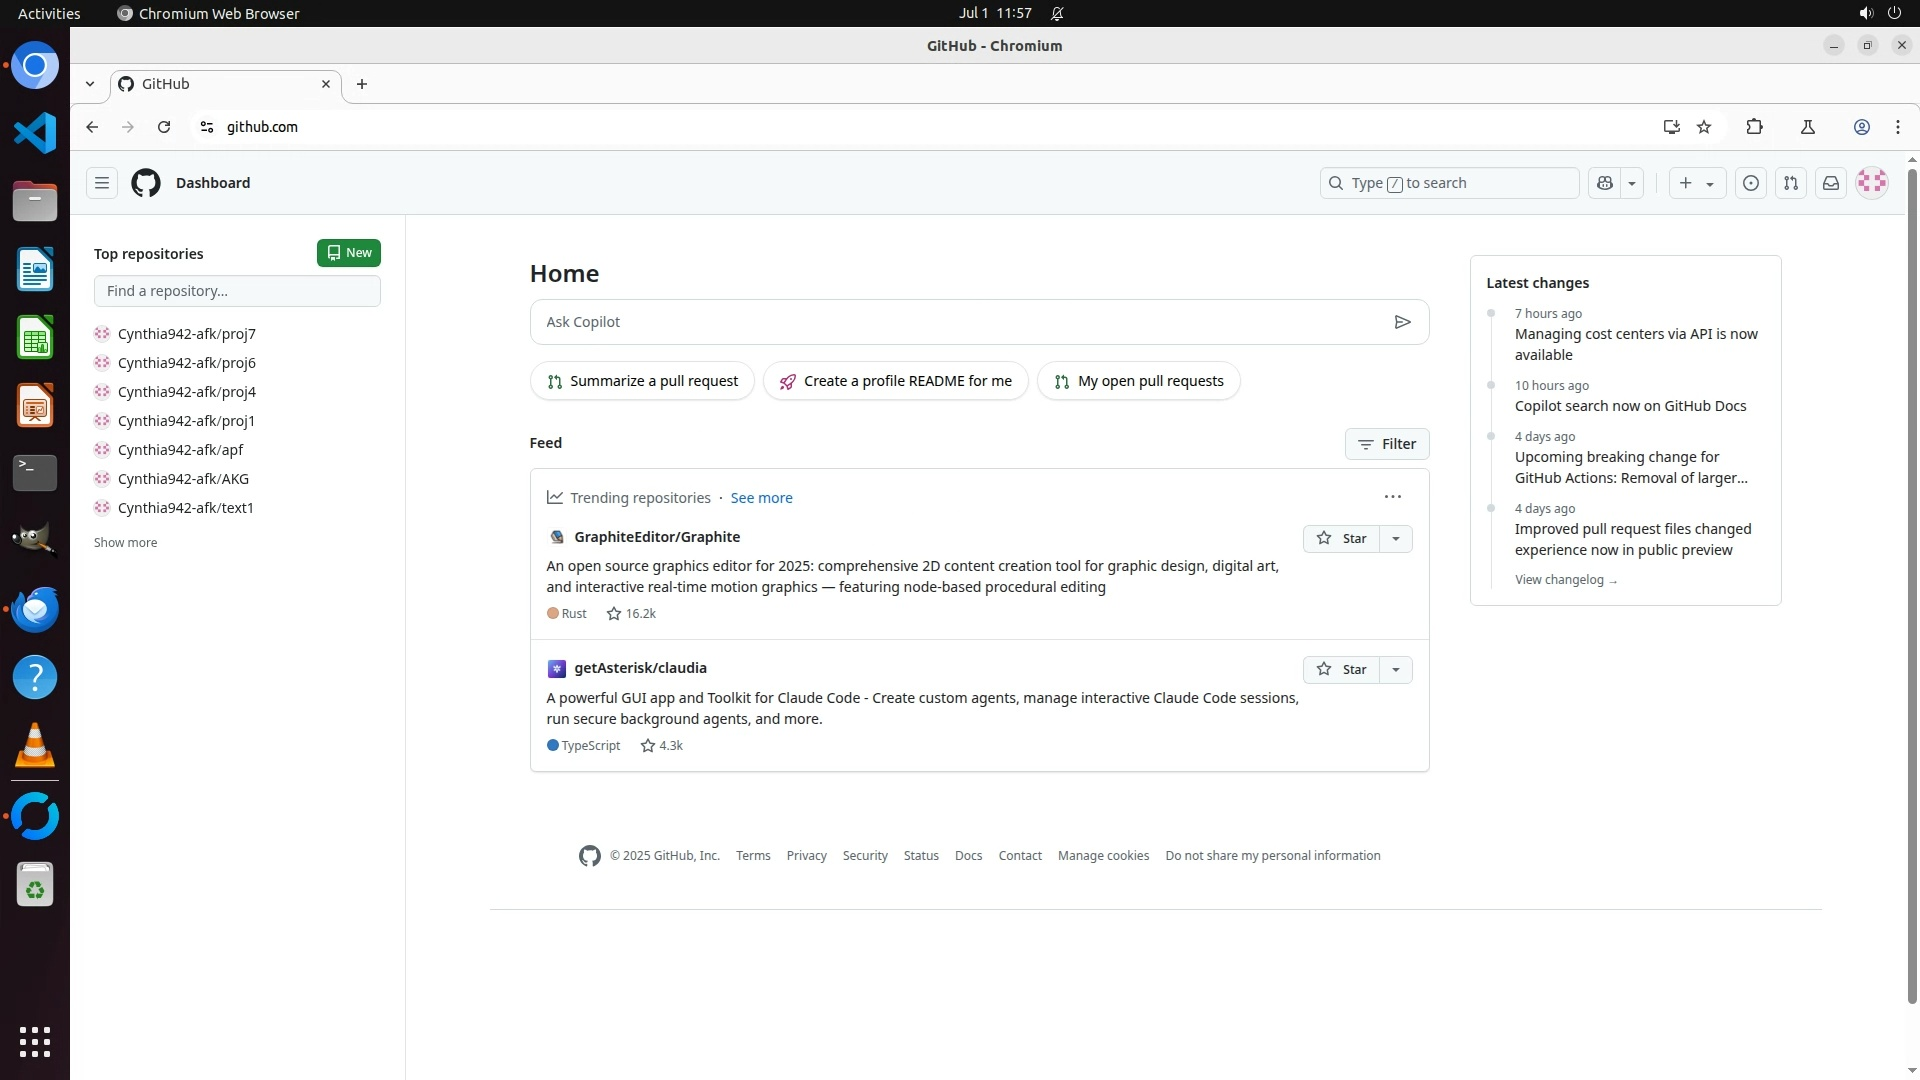Open the See more trending link

[x=761, y=498]
